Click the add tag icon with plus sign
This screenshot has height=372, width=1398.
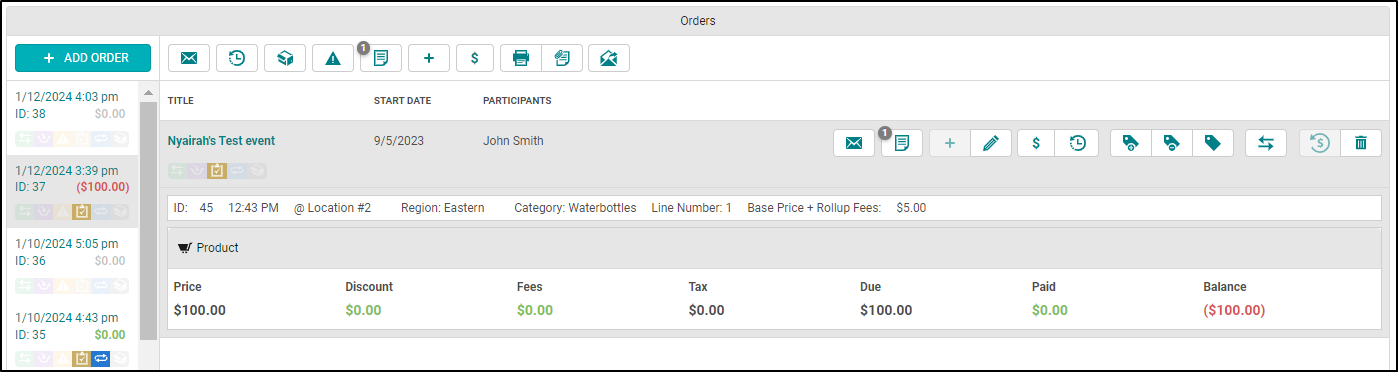click(x=1131, y=143)
